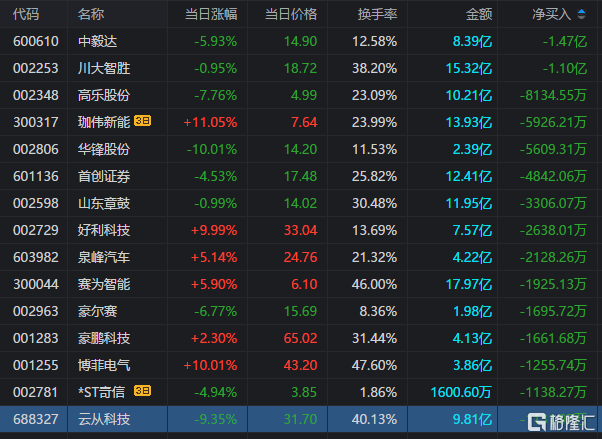Select highlighted stock code 688327
Image resolution: width=602 pixels, height=439 pixels.
point(36,419)
